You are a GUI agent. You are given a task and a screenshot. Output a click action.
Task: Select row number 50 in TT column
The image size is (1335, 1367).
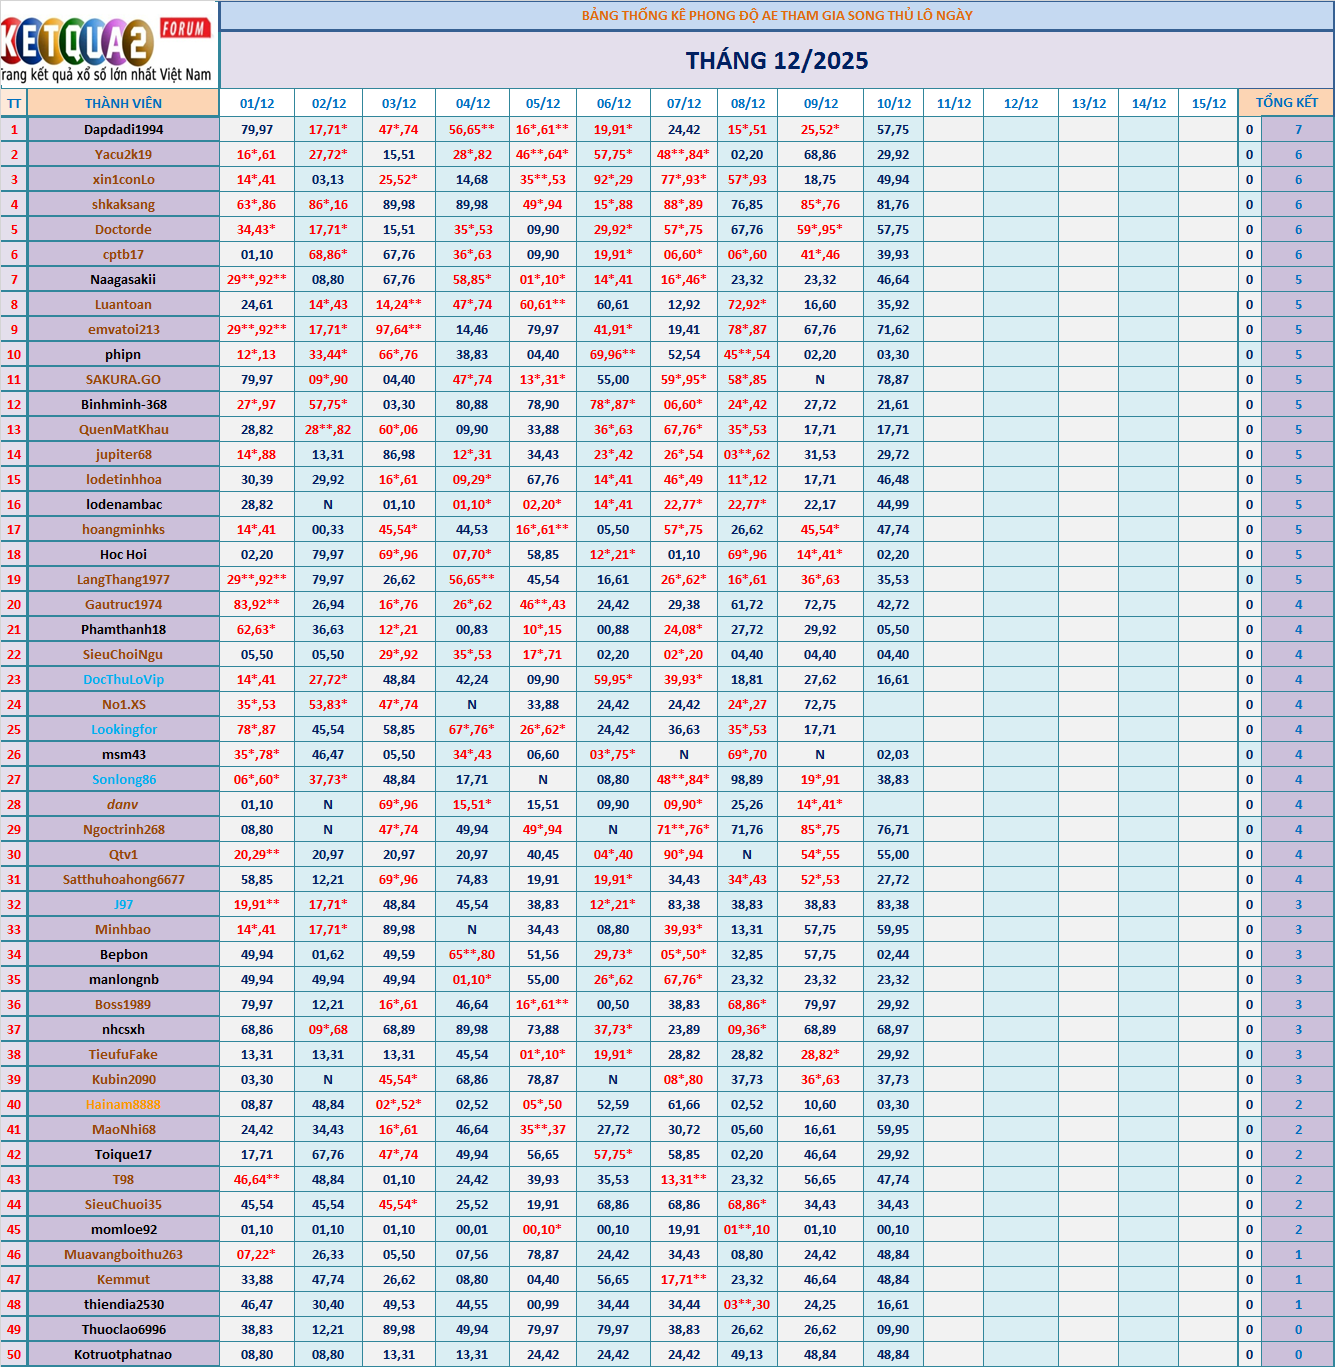[14, 1354]
